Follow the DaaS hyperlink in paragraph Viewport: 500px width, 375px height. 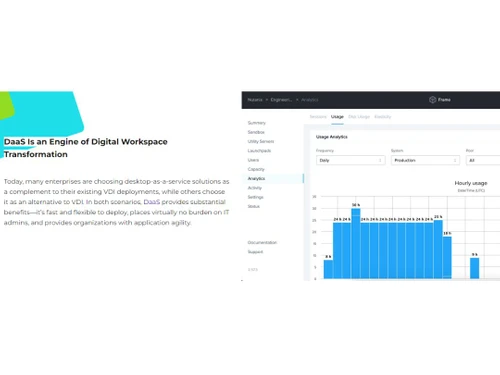coord(152,202)
